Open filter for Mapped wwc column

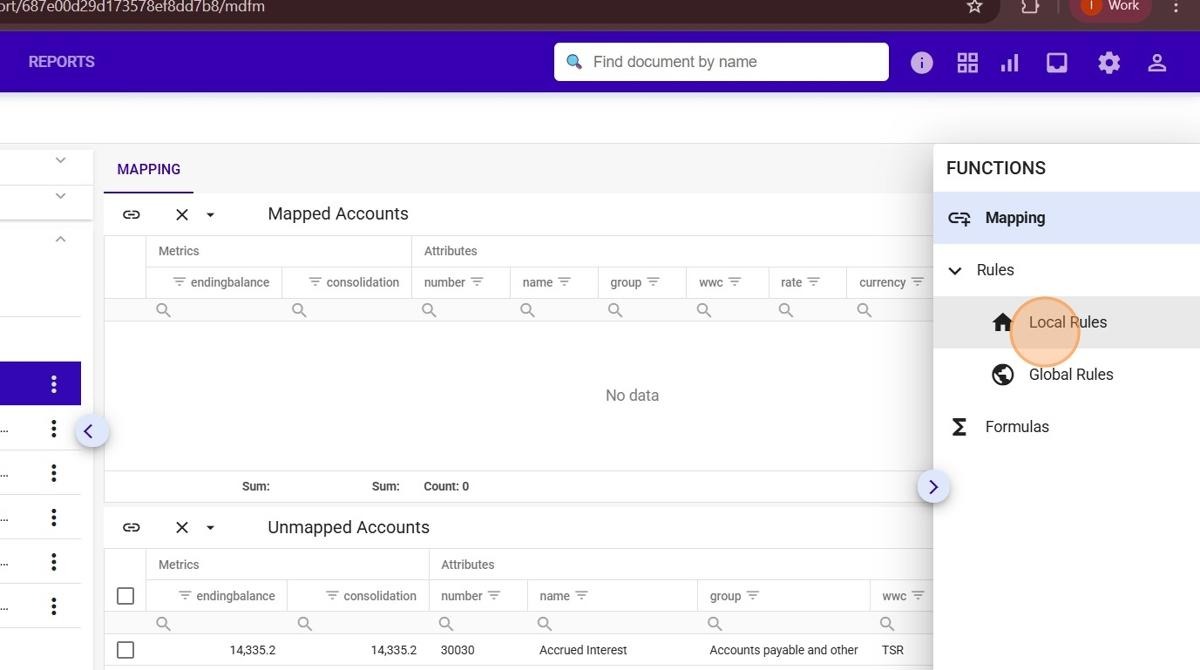tap(734, 282)
